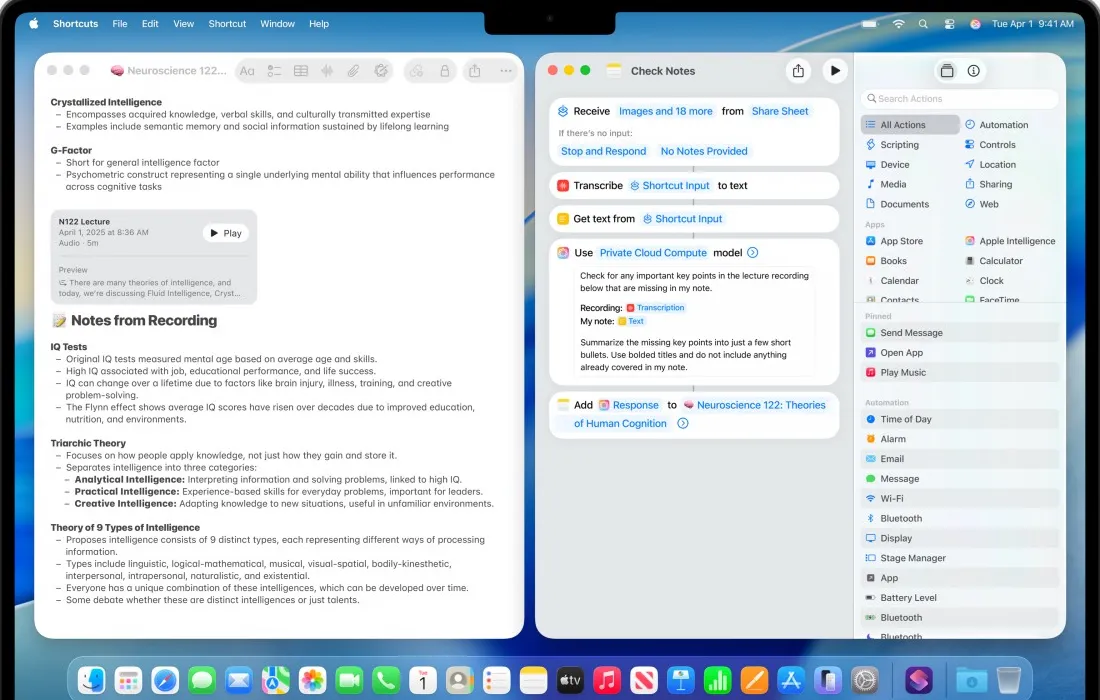Image resolution: width=1100 pixels, height=700 pixels.
Task: Open Shortcut menu in menu bar
Action: [x=227, y=24]
